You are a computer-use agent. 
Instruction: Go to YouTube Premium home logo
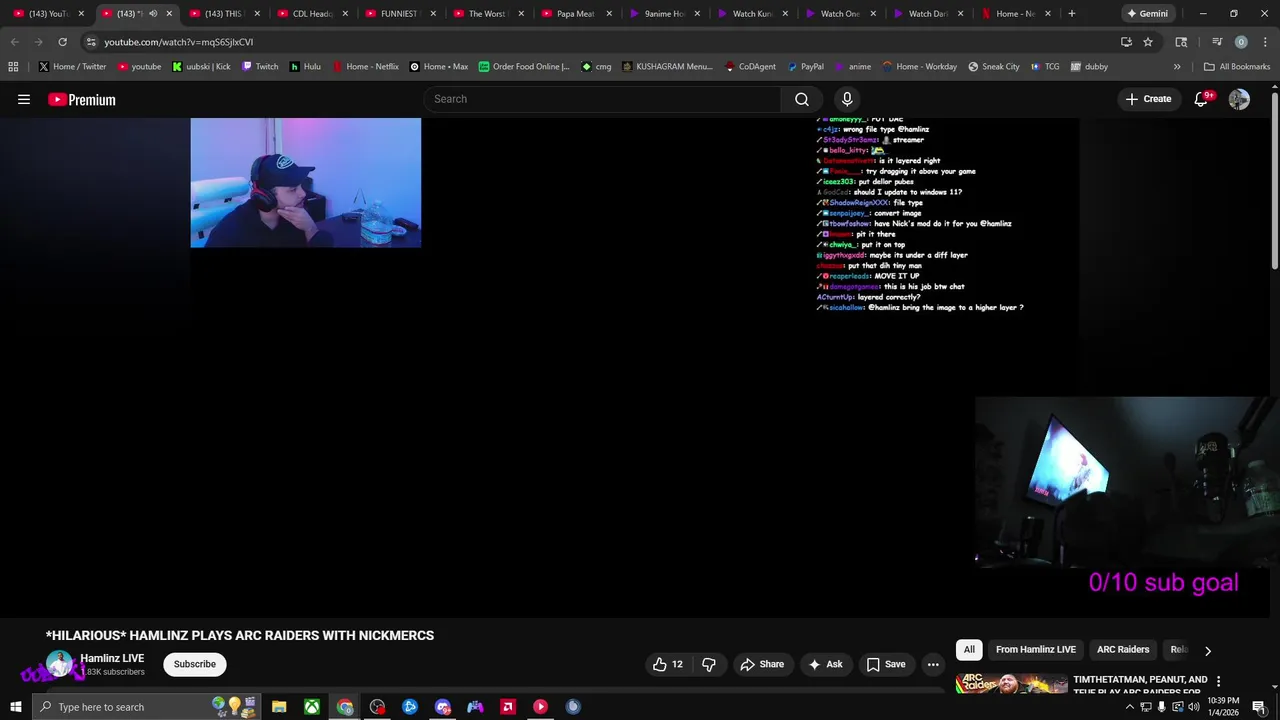pos(82,99)
